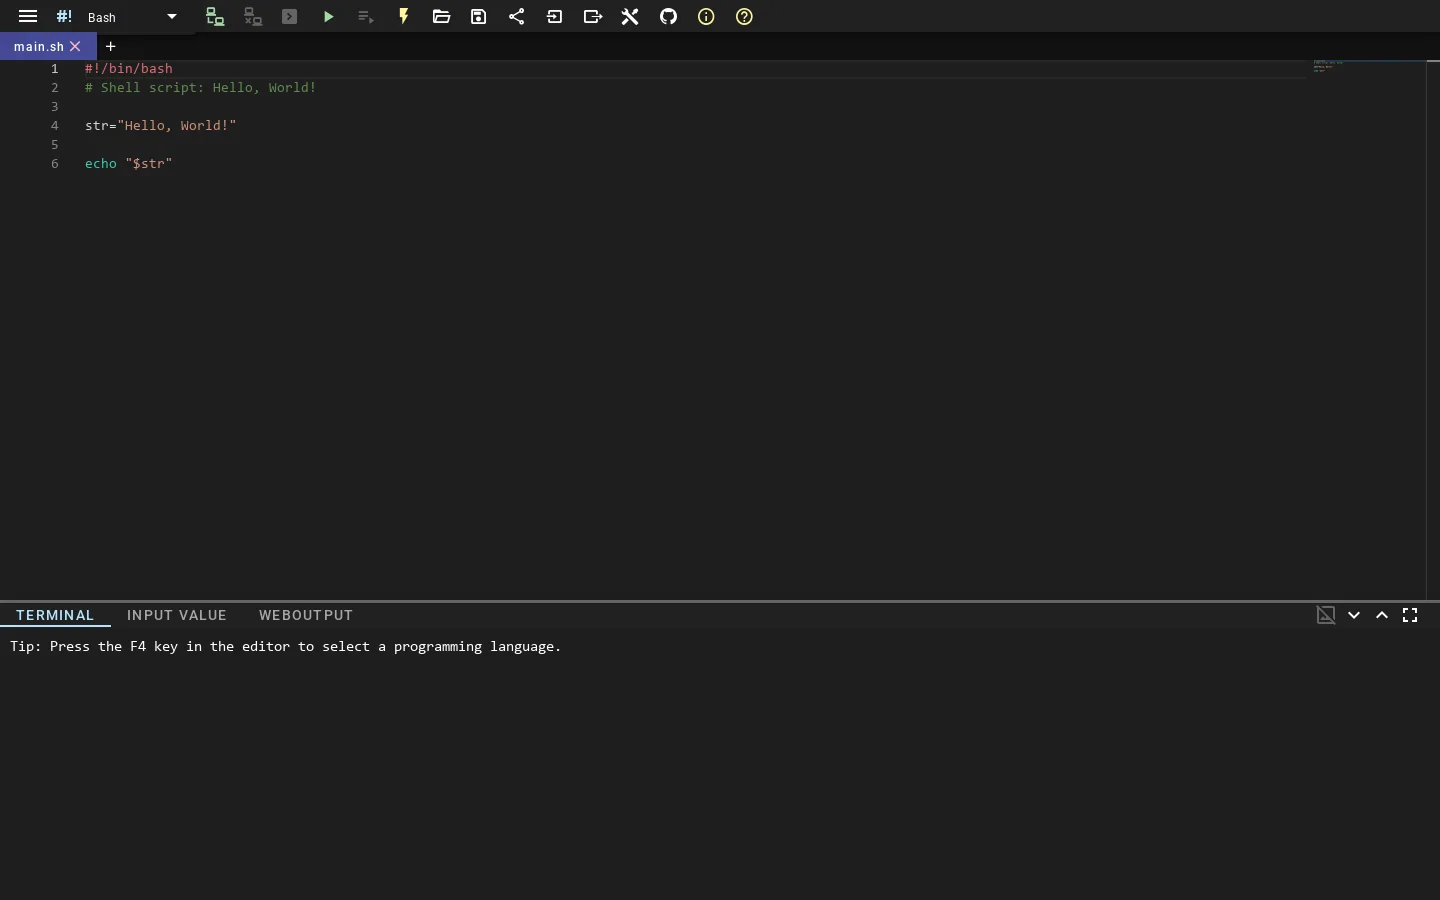1440x900 pixels.
Task: Close the main.sh tab
Action: point(76,47)
